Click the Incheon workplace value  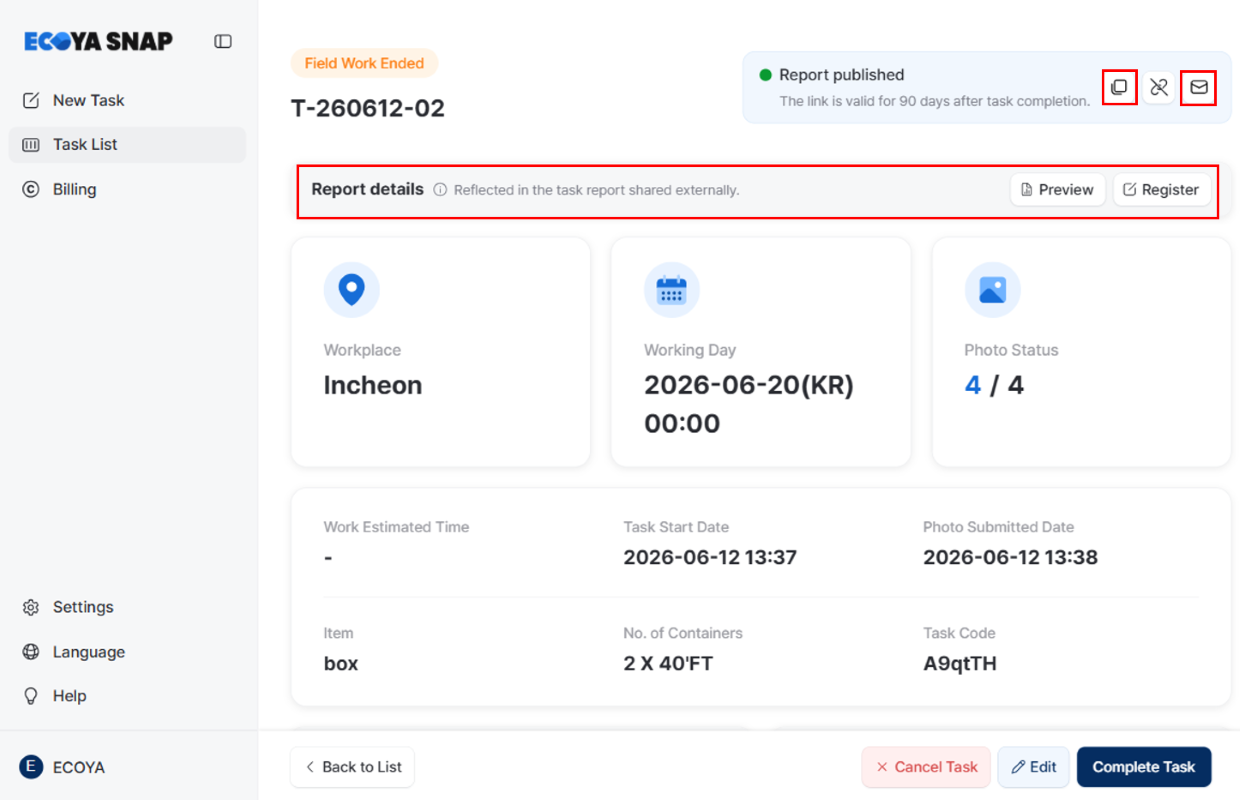(373, 385)
